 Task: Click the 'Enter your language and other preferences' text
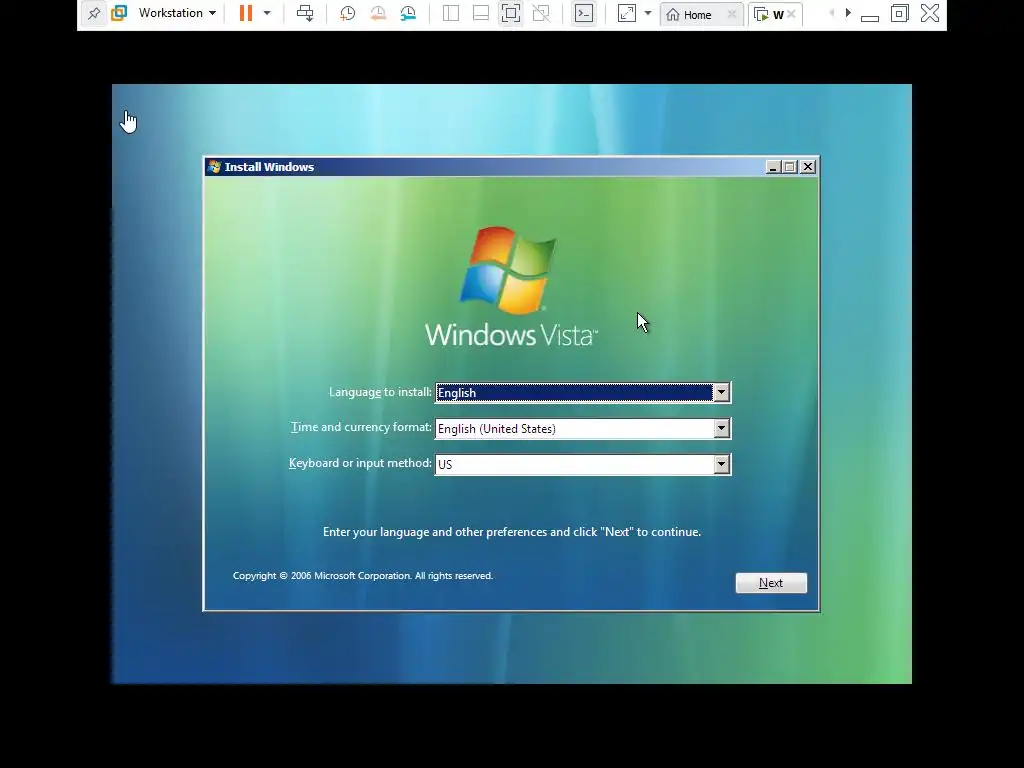pos(512,532)
